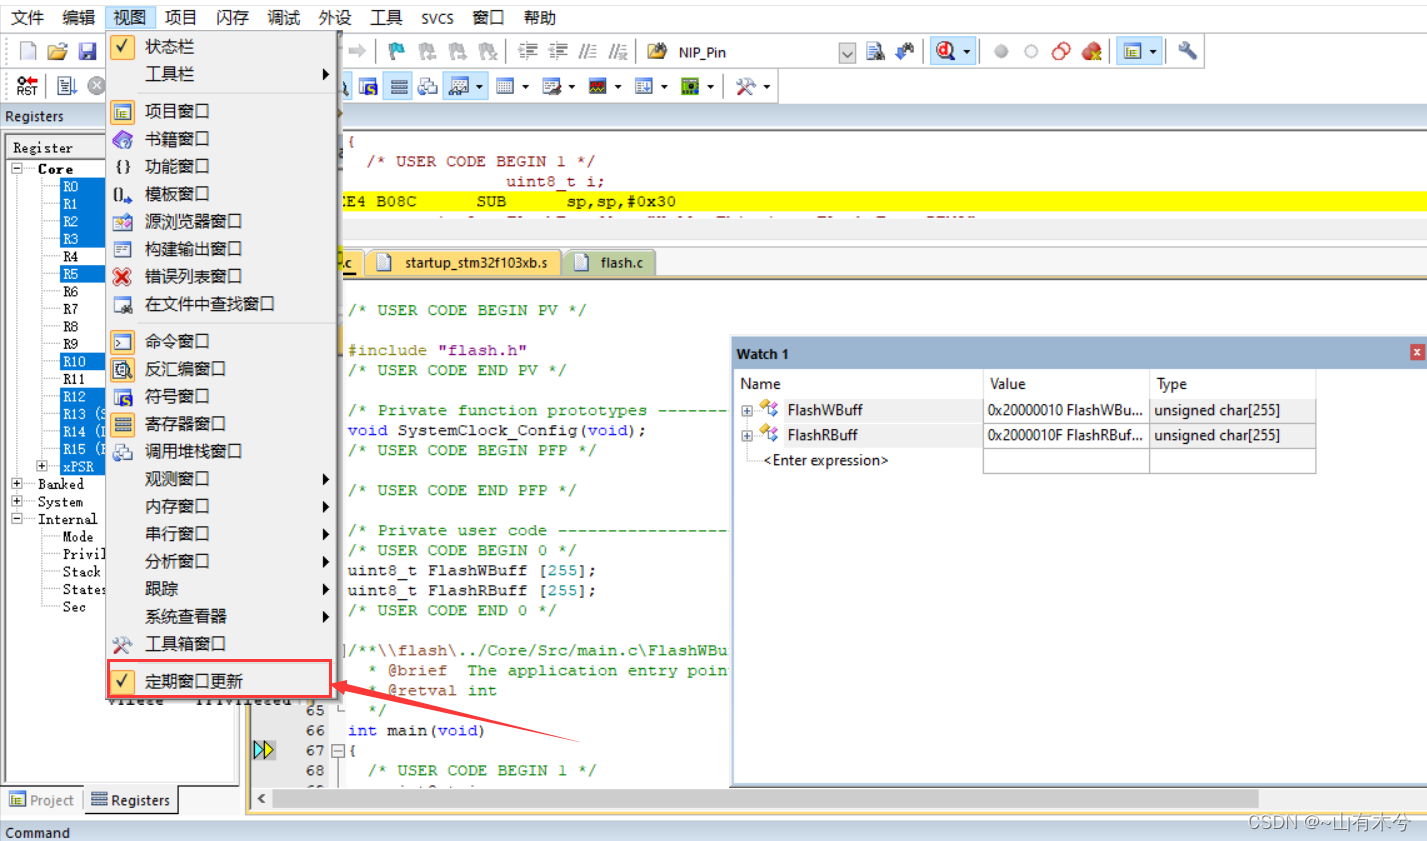Expand the Banked register group
Screen dimensions: 1427x841
tap(17, 484)
